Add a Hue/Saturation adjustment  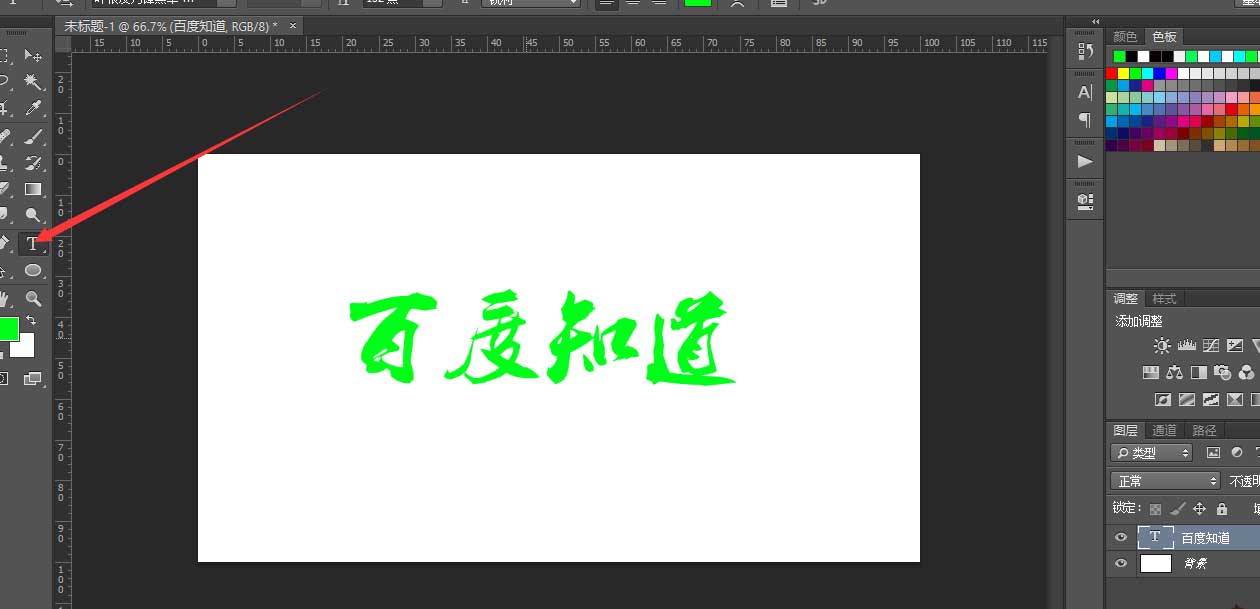pyautogui.click(x=1150, y=373)
